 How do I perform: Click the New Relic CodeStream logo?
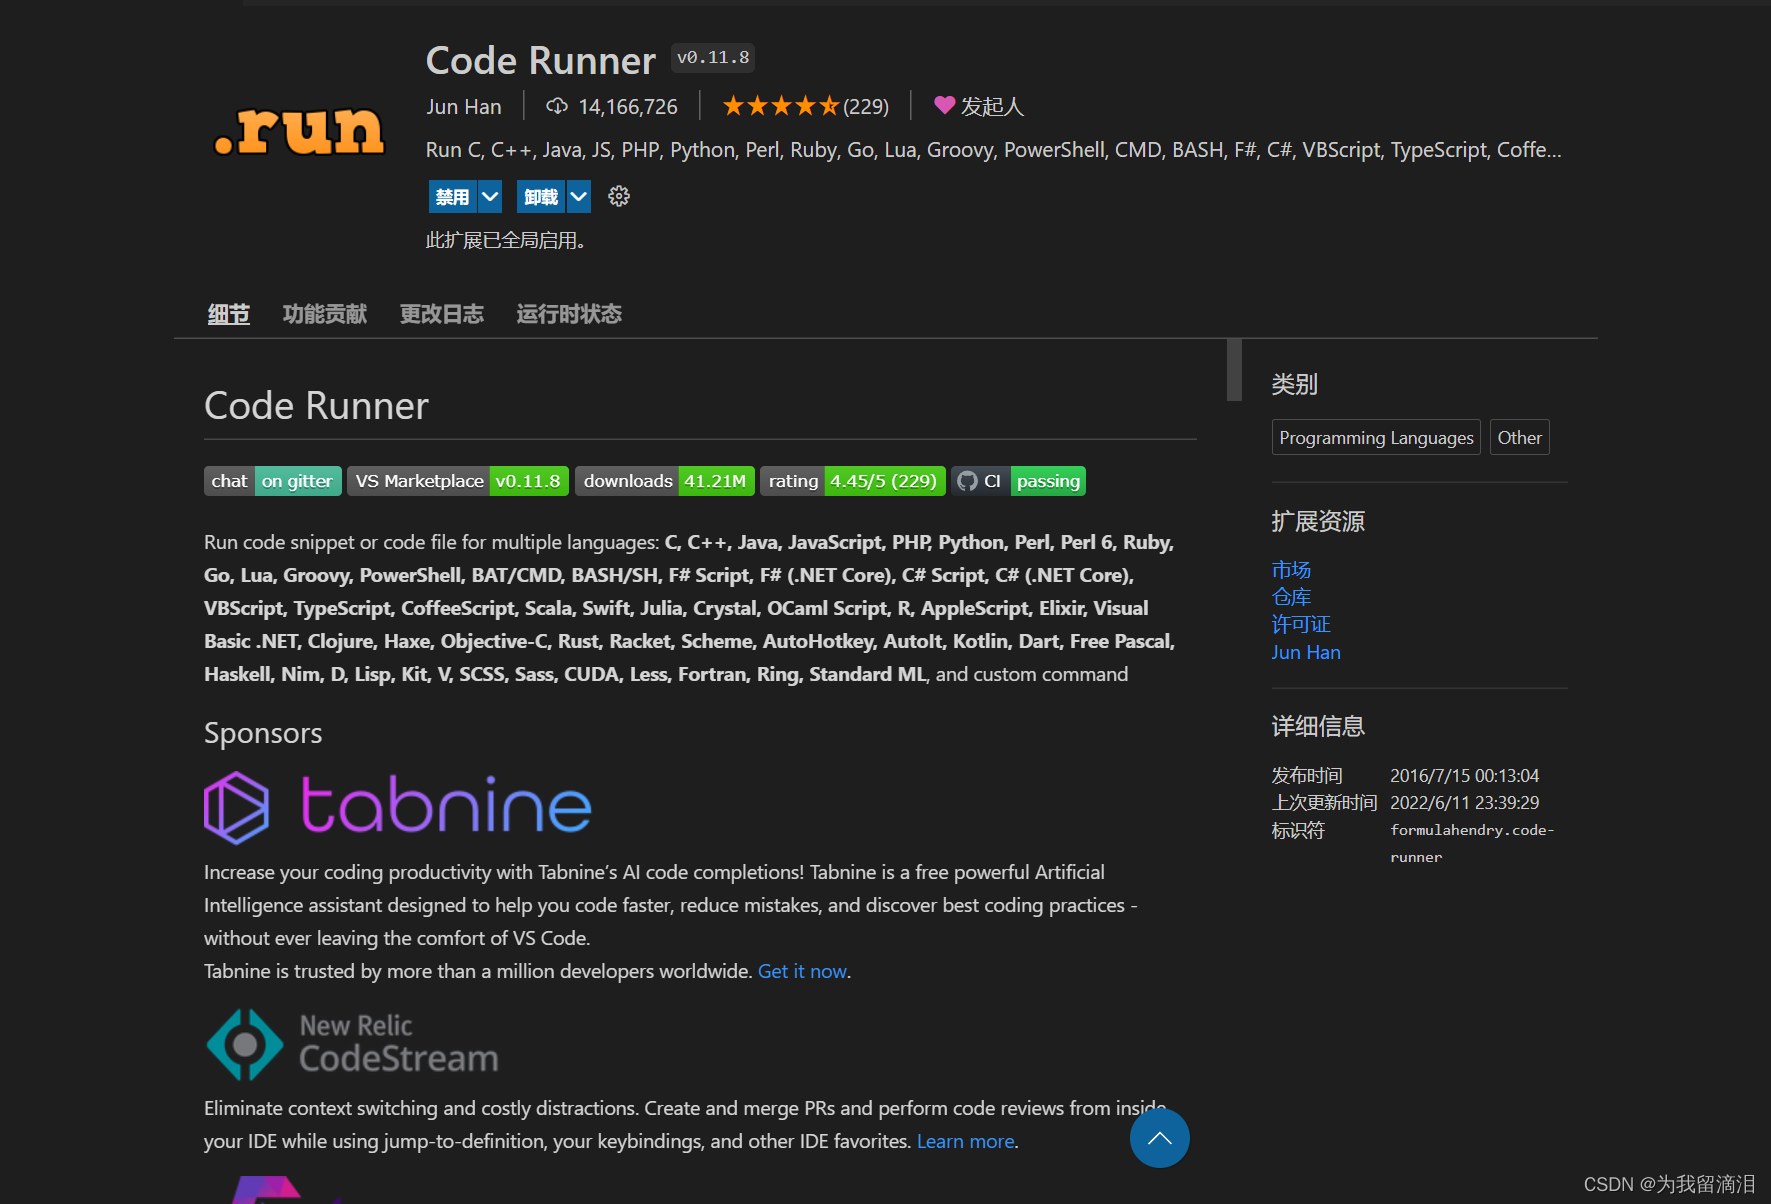pos(352,1044)
